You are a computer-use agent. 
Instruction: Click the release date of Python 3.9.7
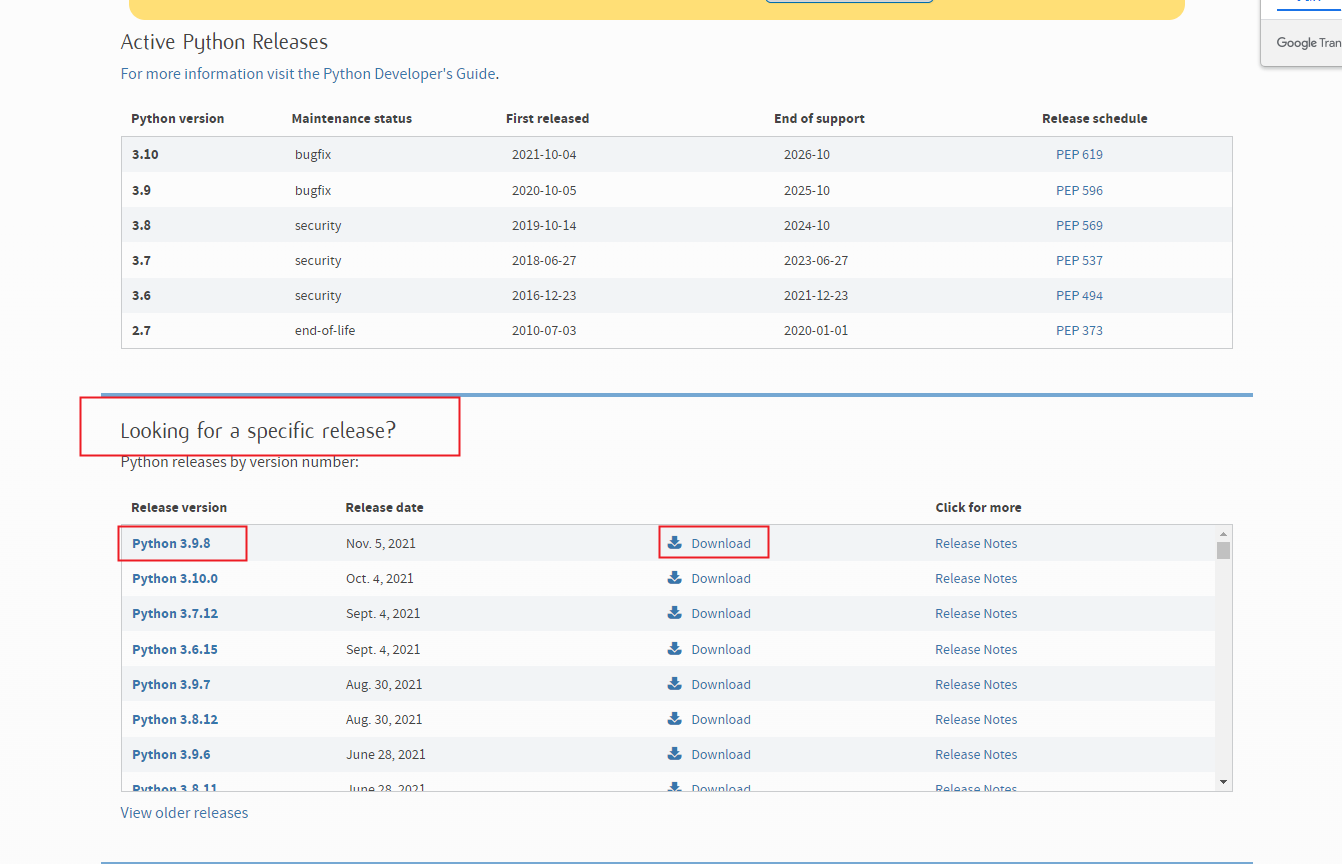[384, 685]
